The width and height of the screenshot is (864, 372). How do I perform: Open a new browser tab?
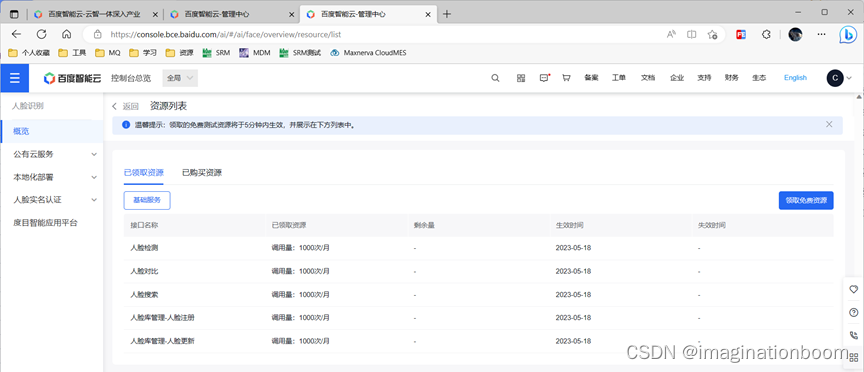(x=447, y=14)
